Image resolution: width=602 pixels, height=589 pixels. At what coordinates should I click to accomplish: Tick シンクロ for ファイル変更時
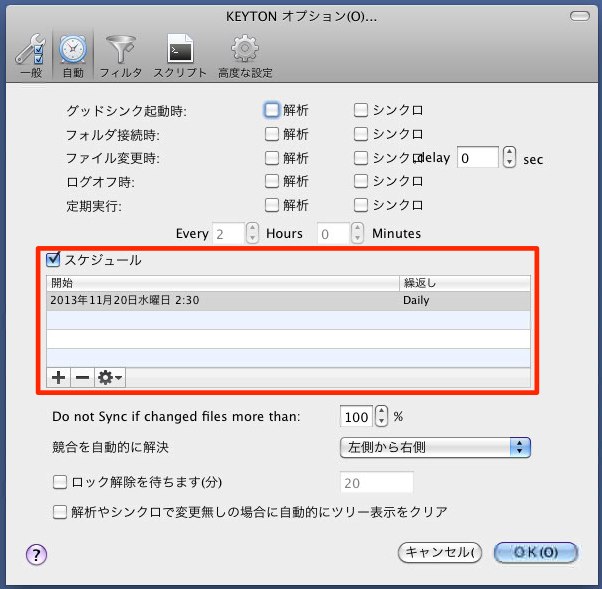(x=361, y=158)
